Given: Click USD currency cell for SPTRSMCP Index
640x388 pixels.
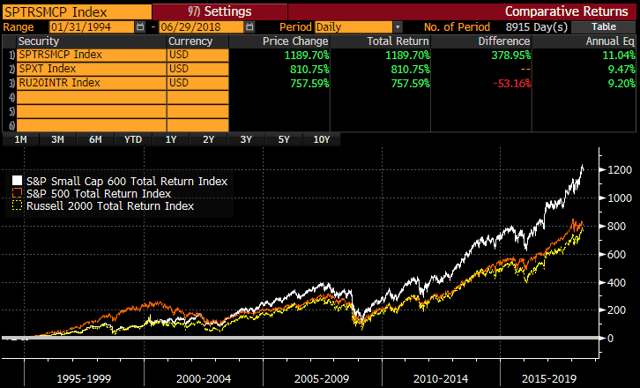Looking at the screenshot, I should (x=198, y=55).
